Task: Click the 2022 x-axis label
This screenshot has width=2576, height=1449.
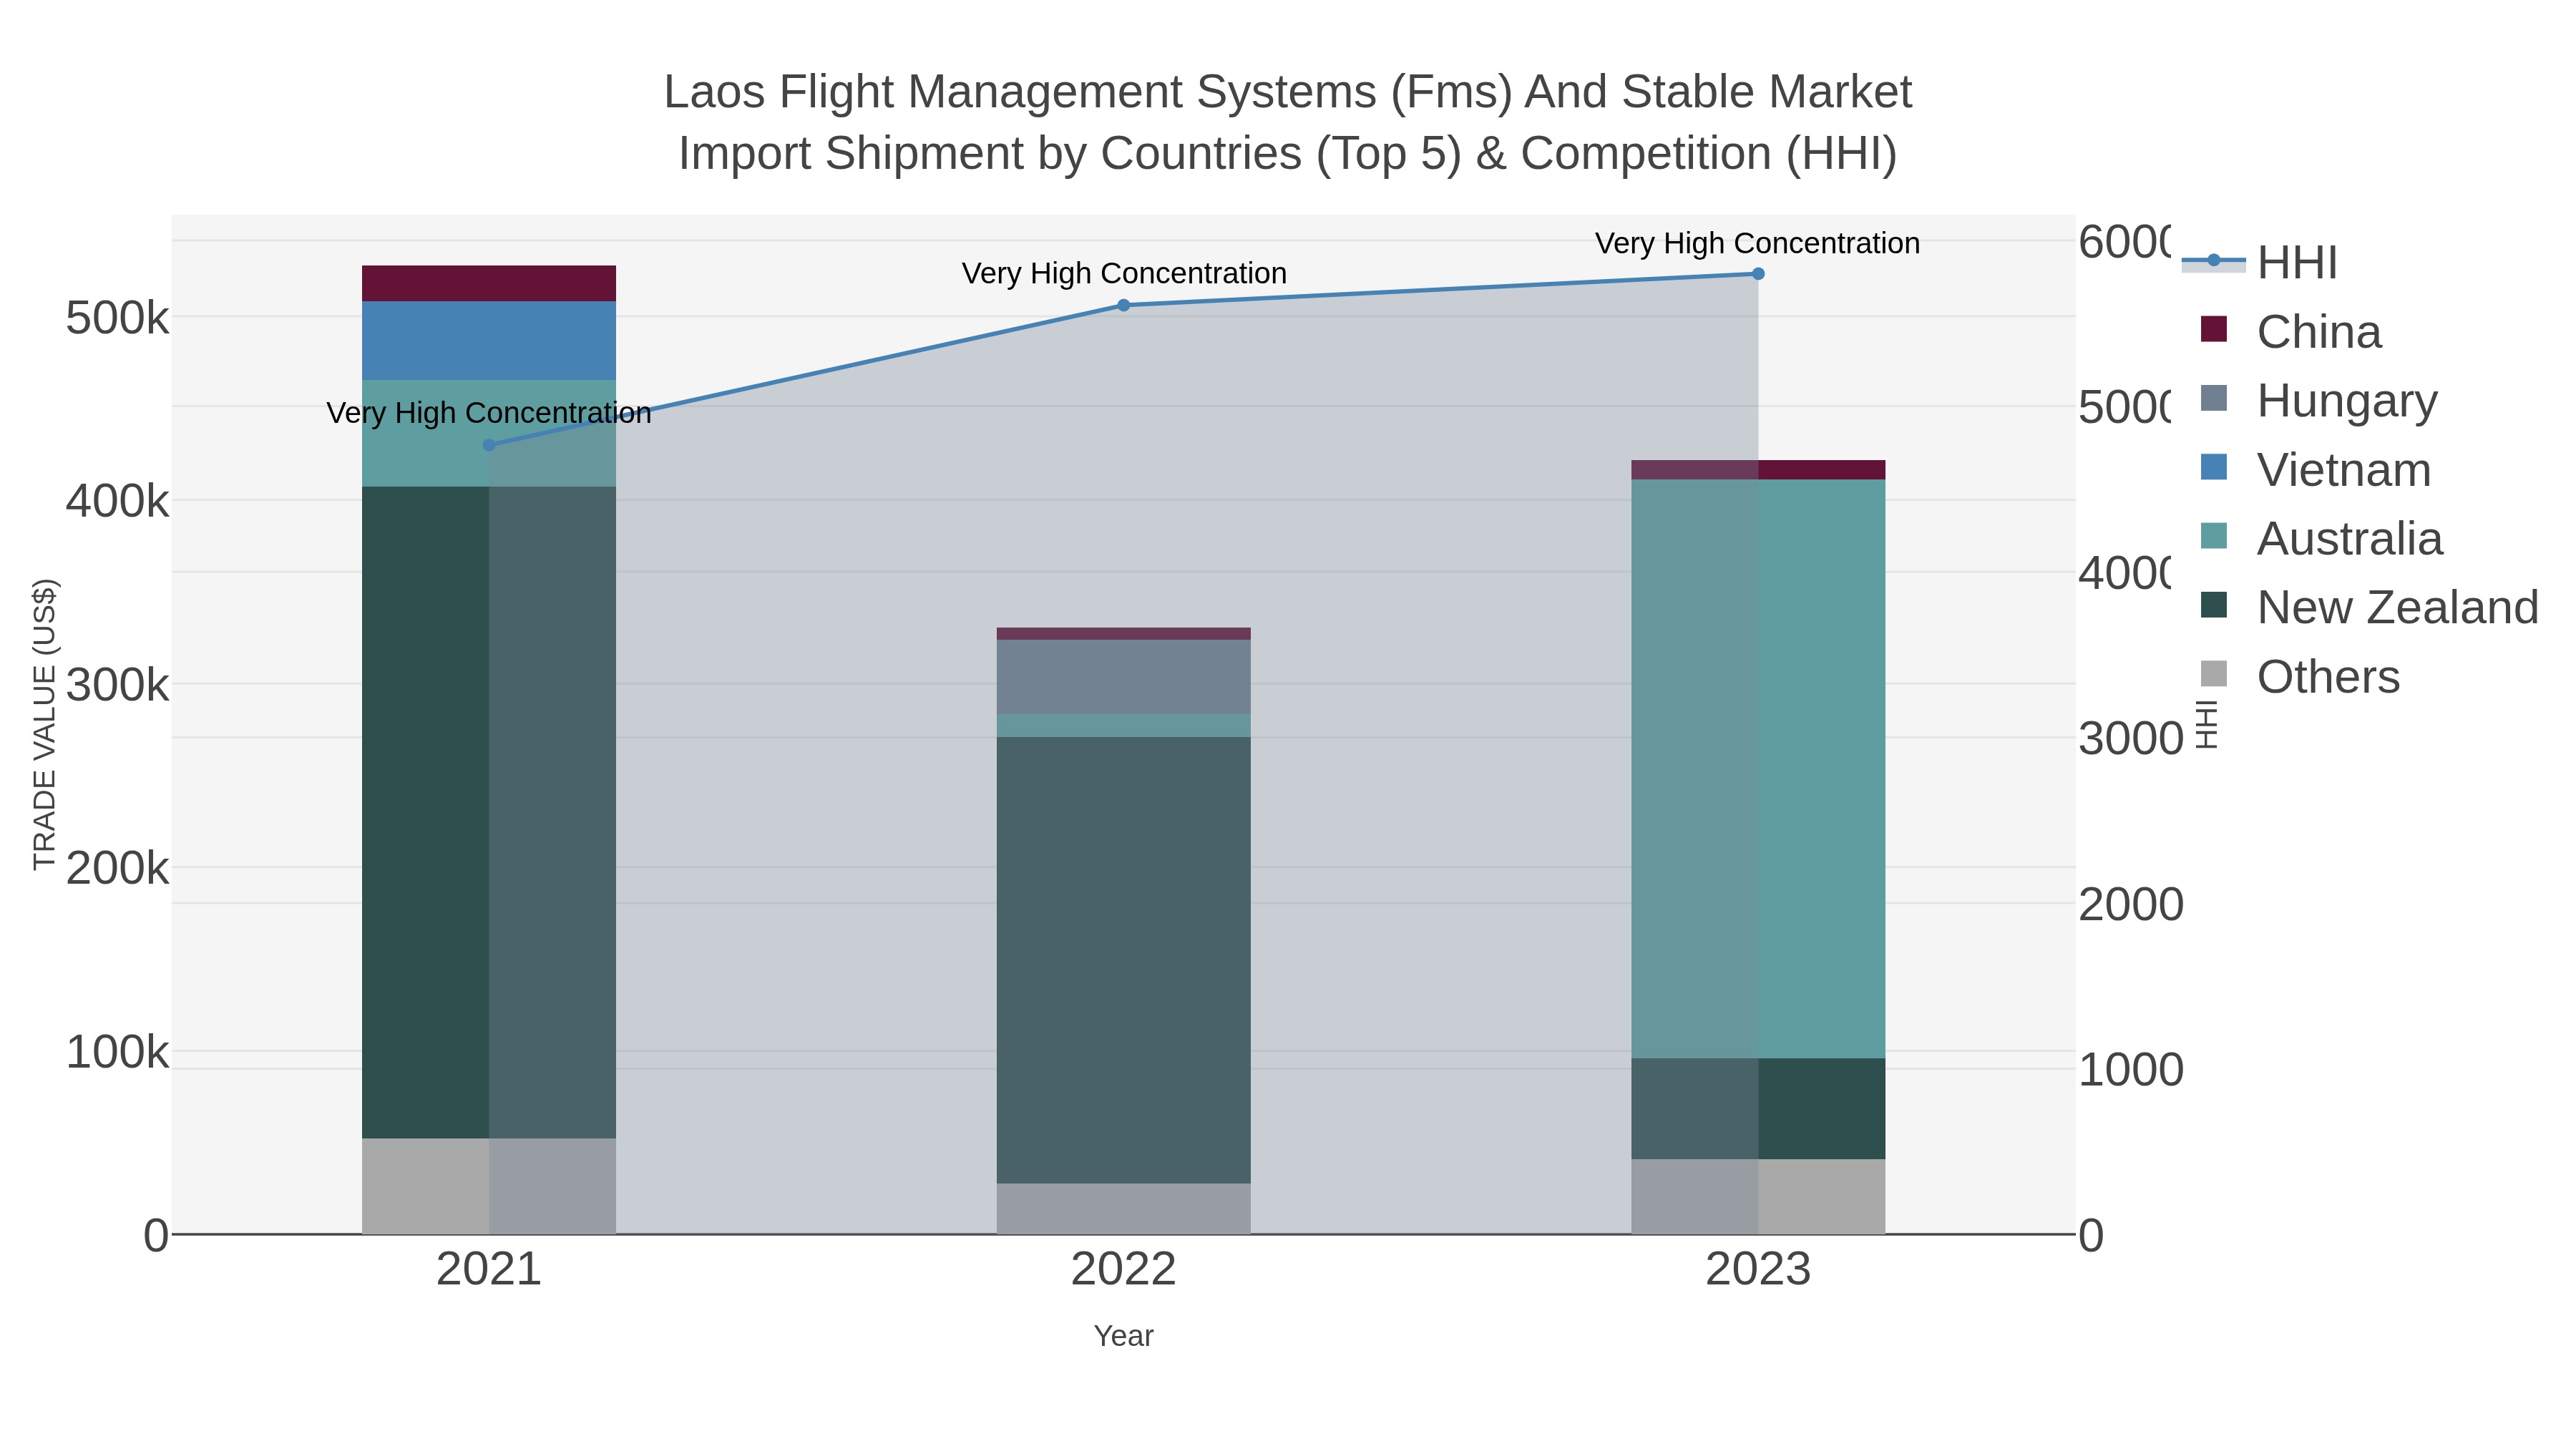Action: click(x=1123, y=1270)
